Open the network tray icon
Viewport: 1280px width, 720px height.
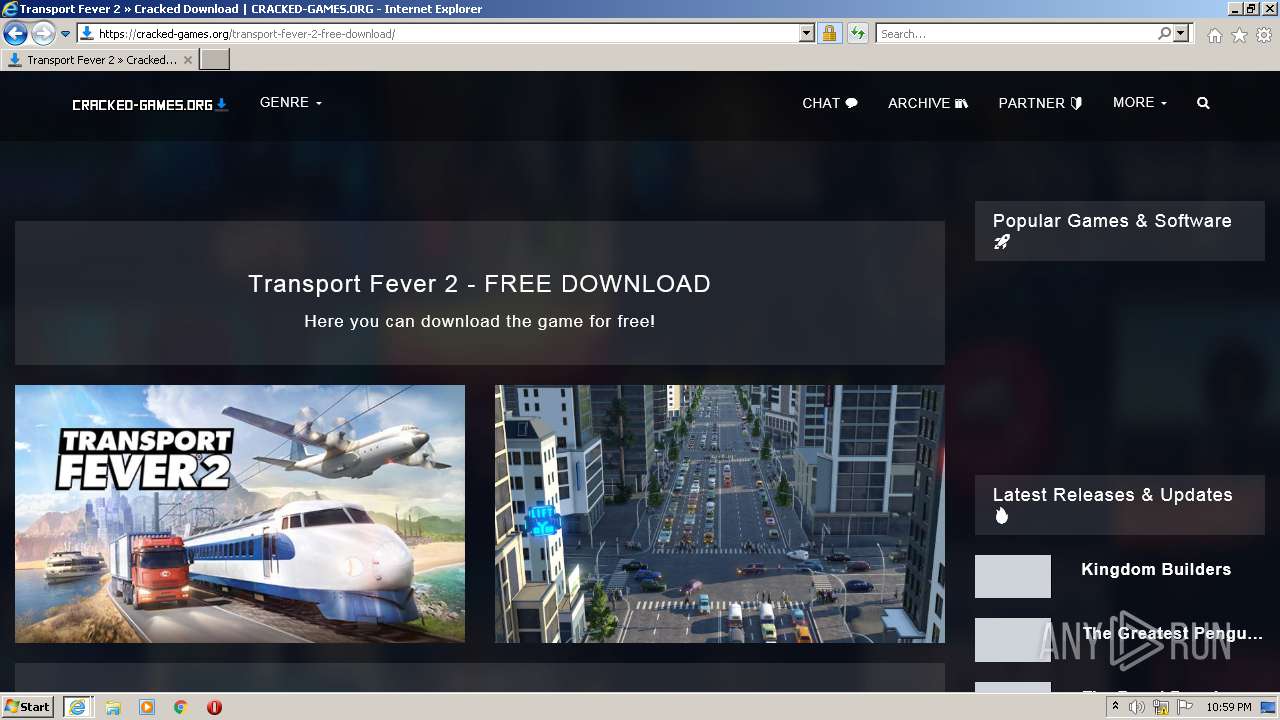point(1161,707)
